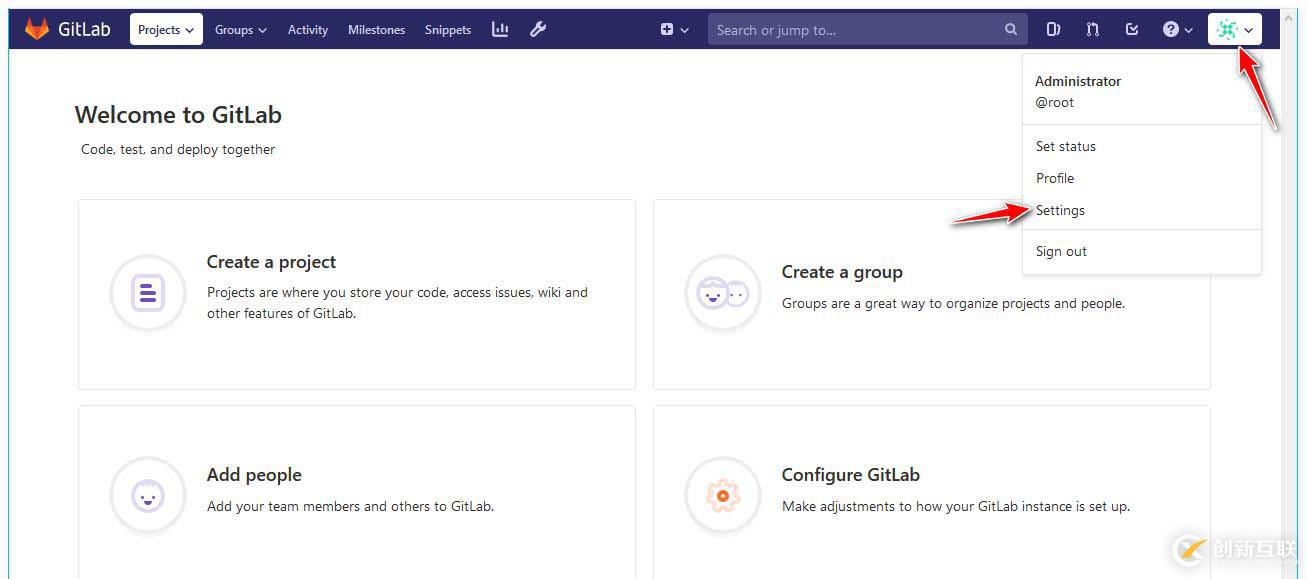Open the Projects dropdown menu
Screen dimensions: 1307x579
(x=166, y=30)
